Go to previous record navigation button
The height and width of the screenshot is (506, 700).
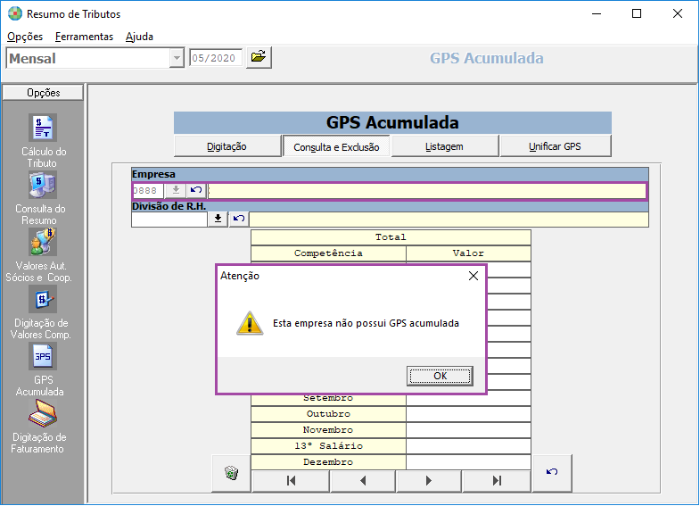click(362, 481)
